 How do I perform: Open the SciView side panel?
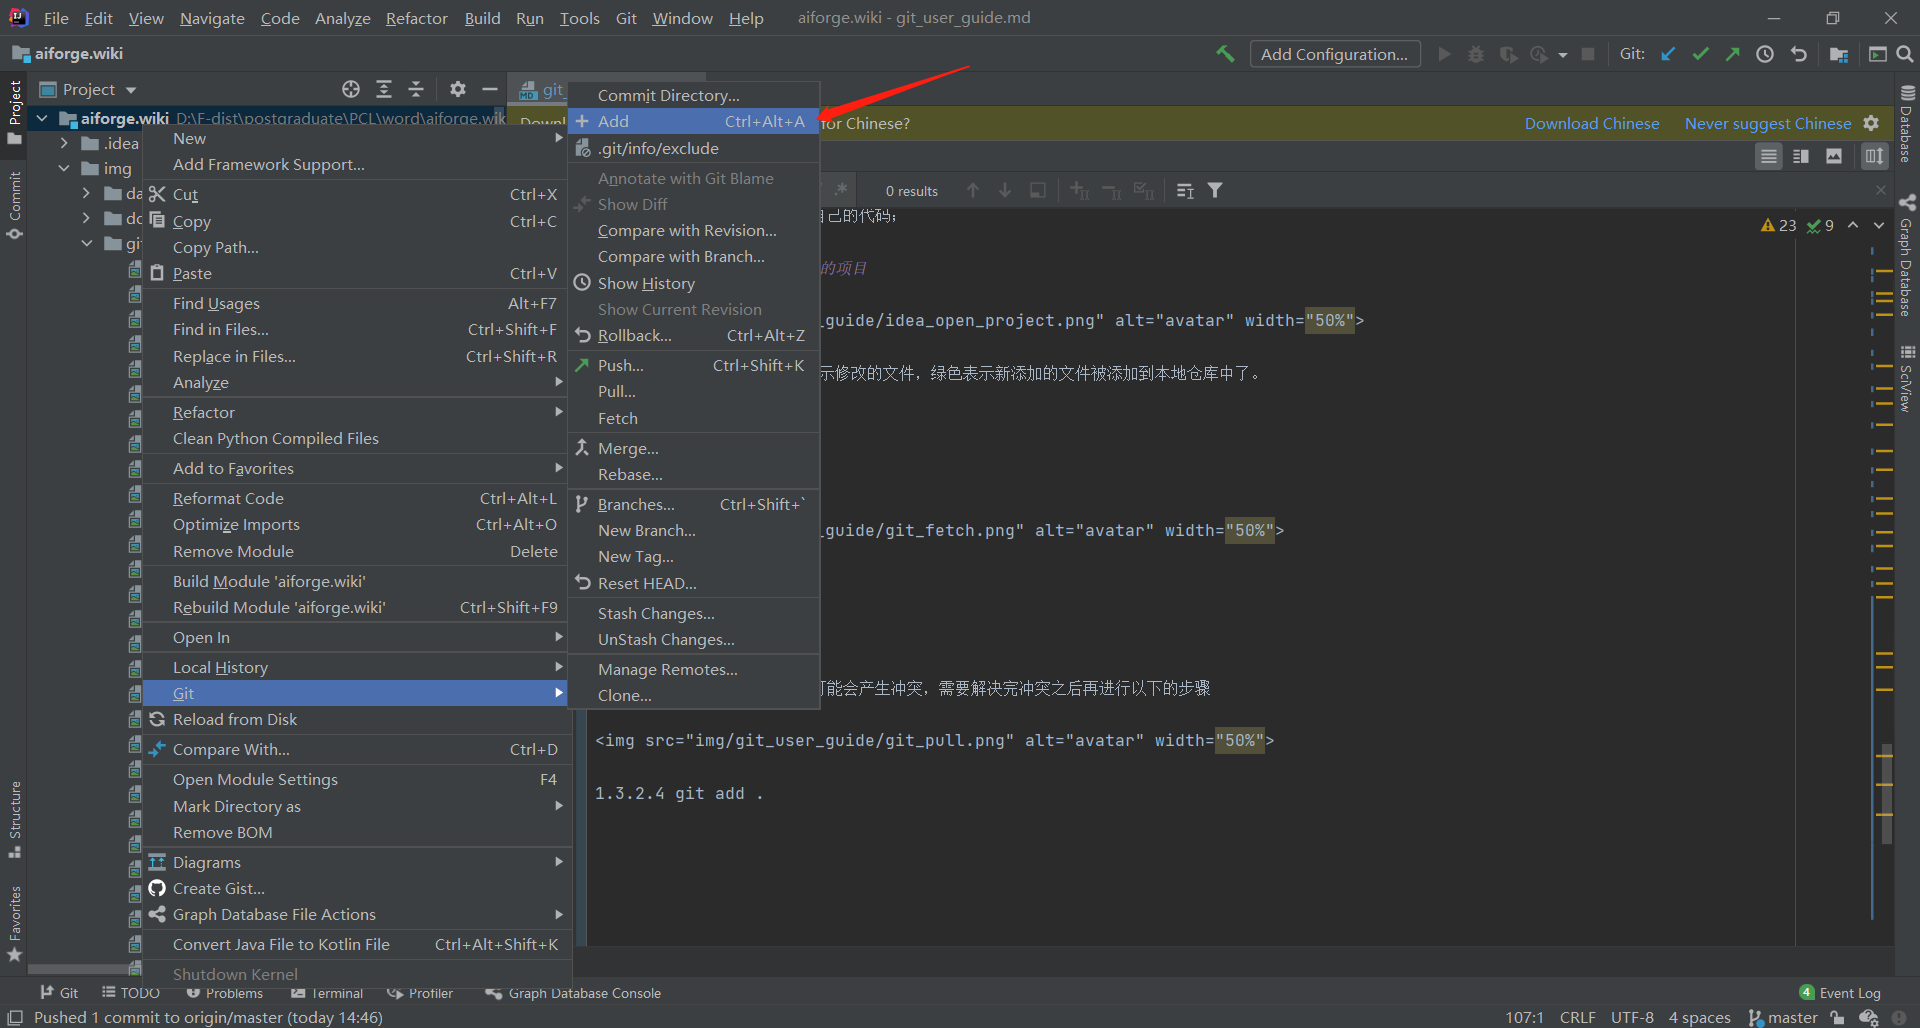click(x=1906, y=378)
